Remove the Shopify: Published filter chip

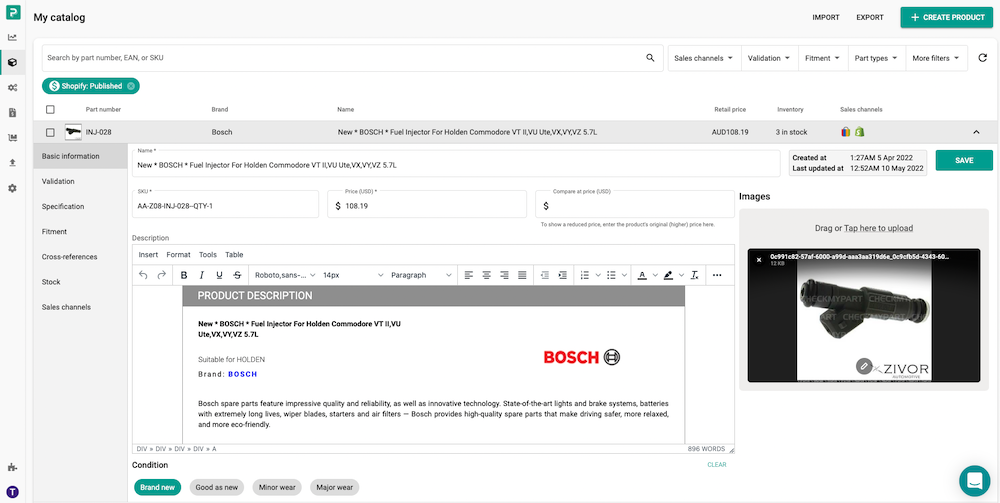(131, 86)
